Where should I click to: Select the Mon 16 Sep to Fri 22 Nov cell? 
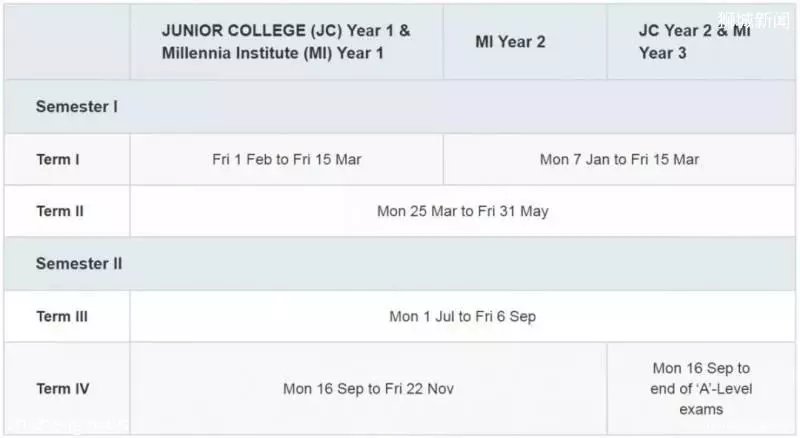pos(368,389)
